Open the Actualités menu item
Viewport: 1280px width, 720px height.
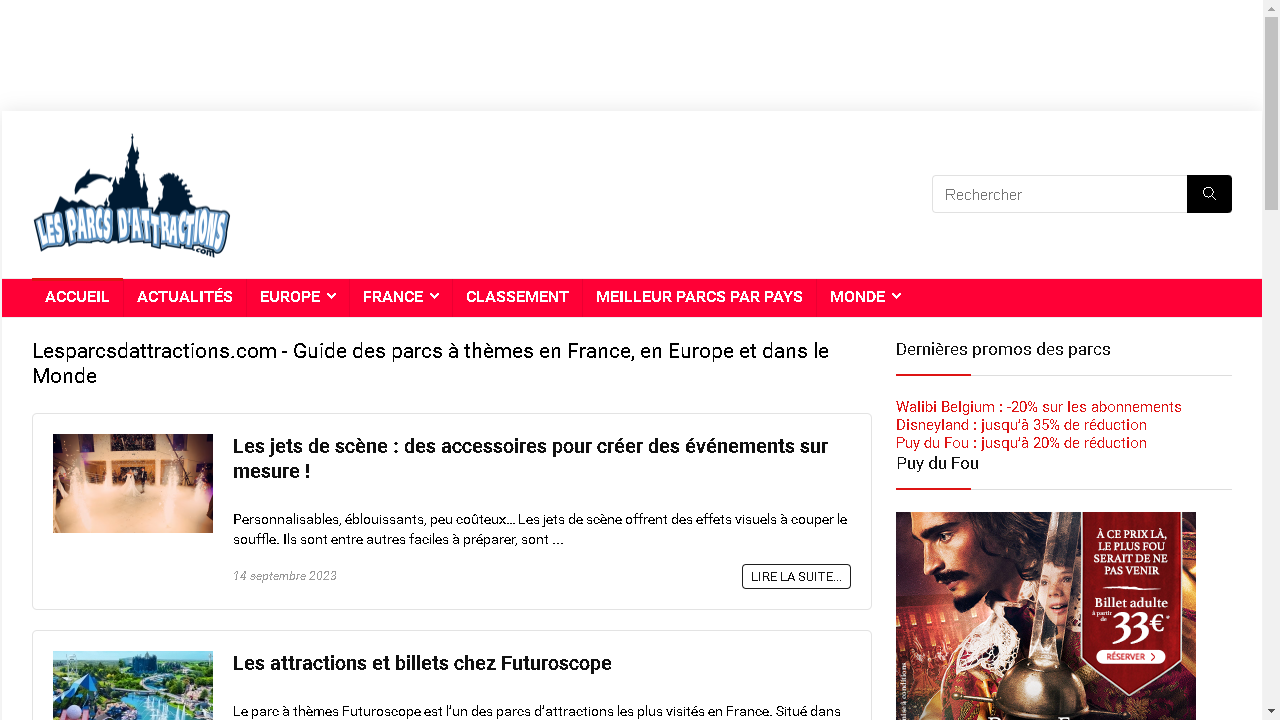coord(185,297)
